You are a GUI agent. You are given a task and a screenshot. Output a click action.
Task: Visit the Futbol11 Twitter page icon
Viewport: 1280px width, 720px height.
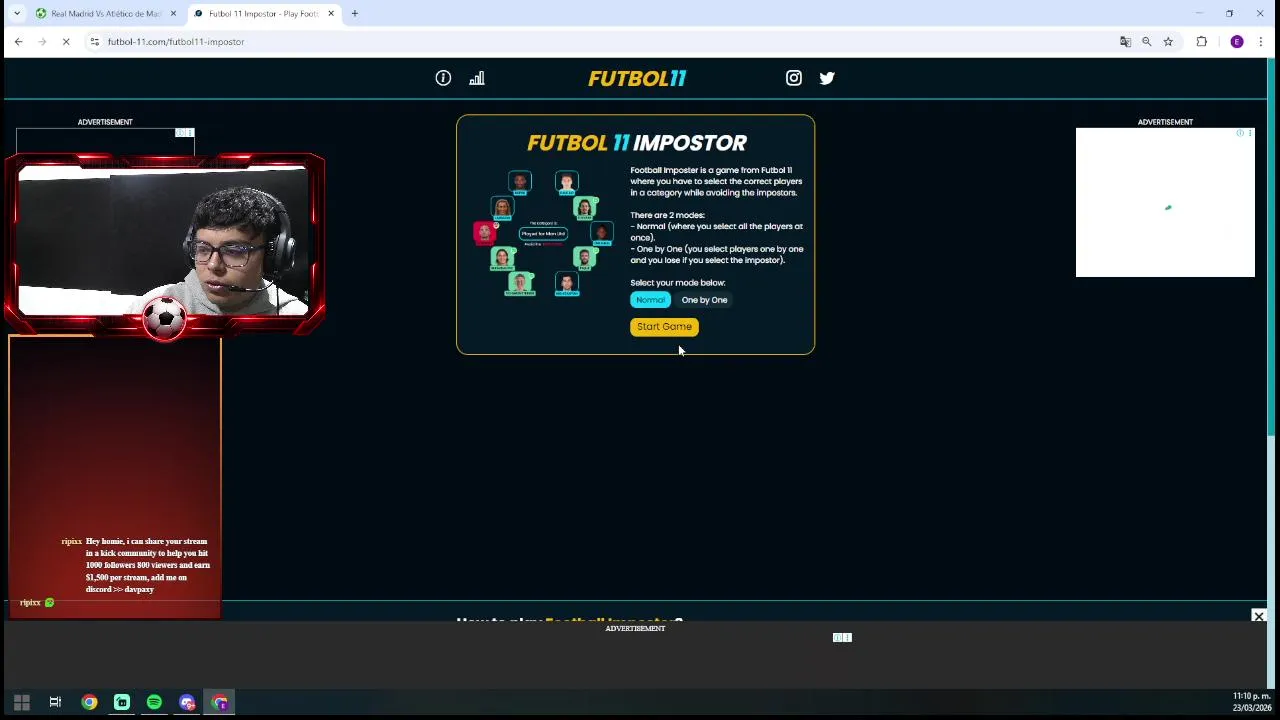coord(827,78)
